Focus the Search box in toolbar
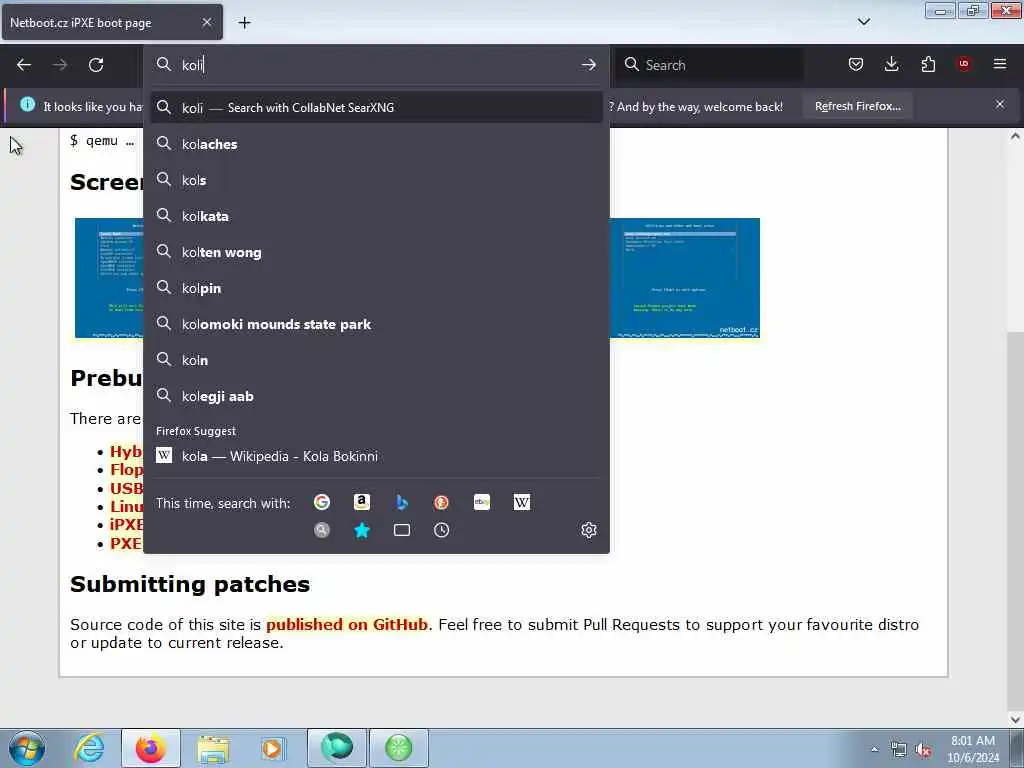1024x768 pixels. pyautogui.click(x=711, y=65)
